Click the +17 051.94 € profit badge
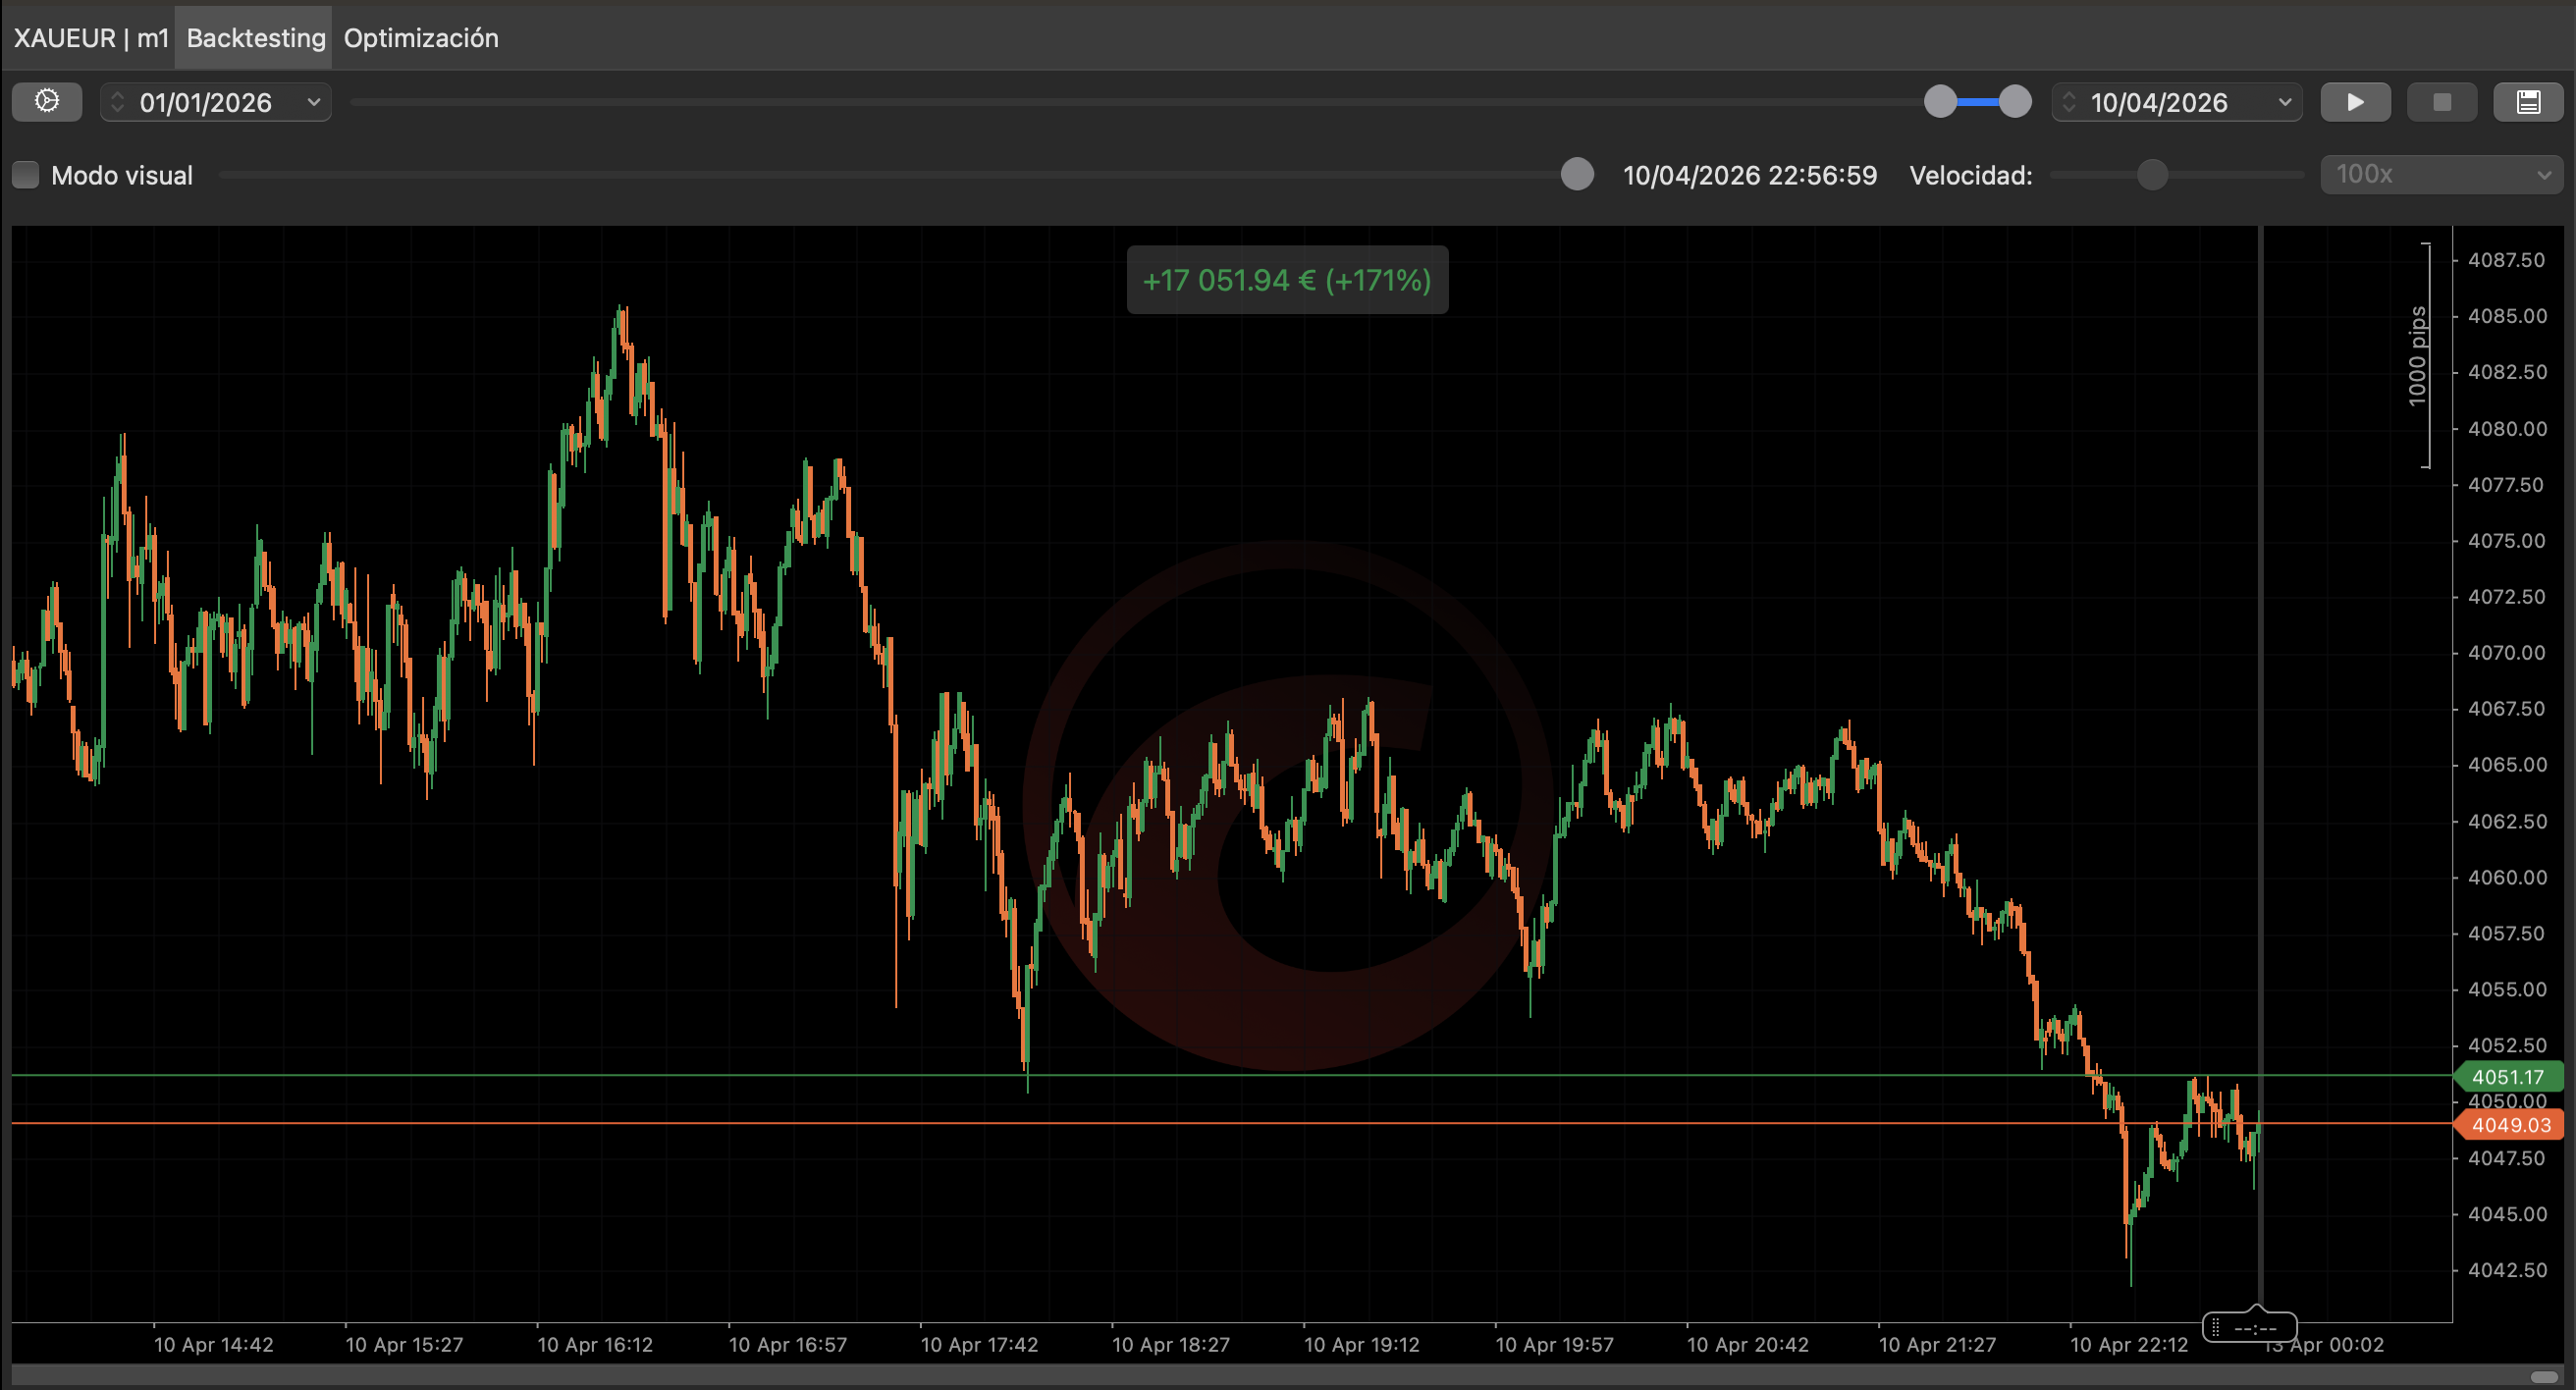Screen dimensions: 2576x1390 point(1286,280)
